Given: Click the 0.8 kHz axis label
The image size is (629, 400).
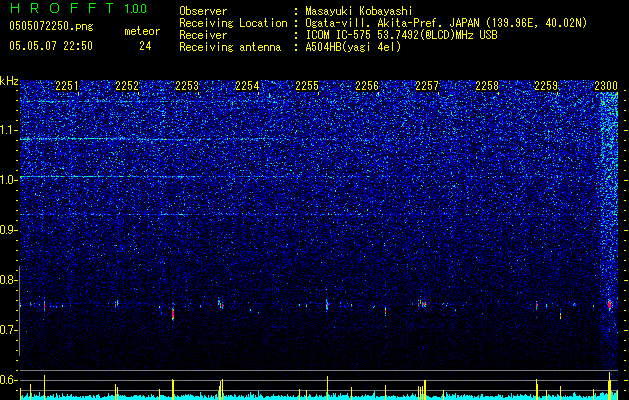Looking at the screenshot, I should coord(9,280).
